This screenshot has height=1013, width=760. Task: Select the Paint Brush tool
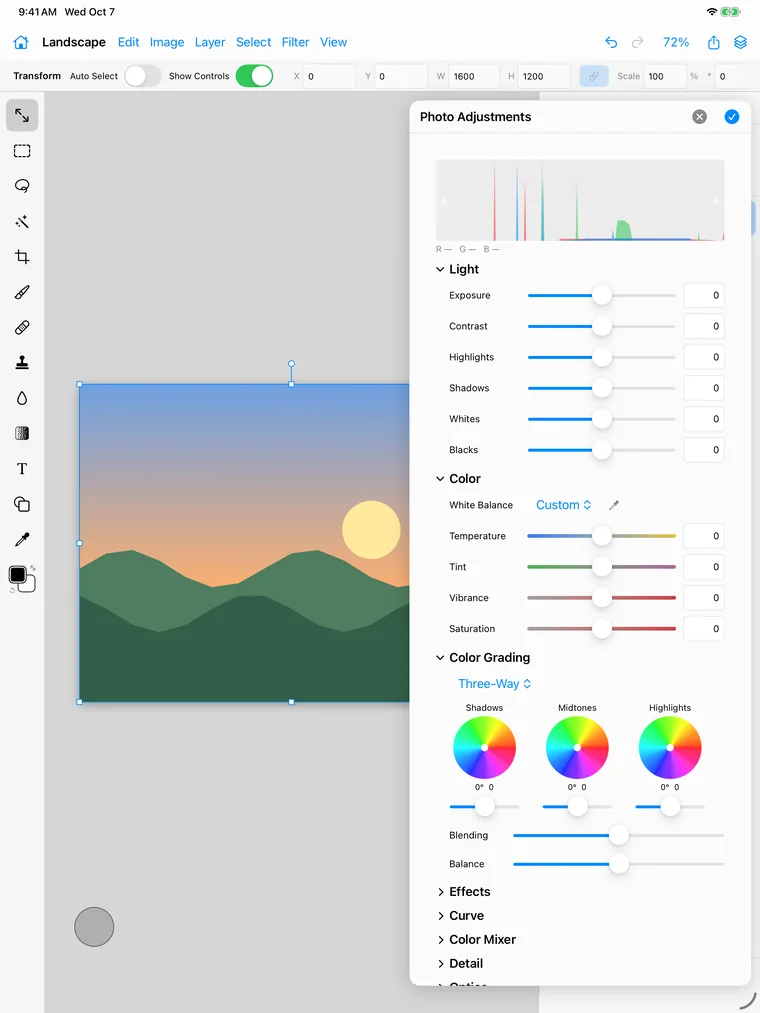click(x=22, y=292)
